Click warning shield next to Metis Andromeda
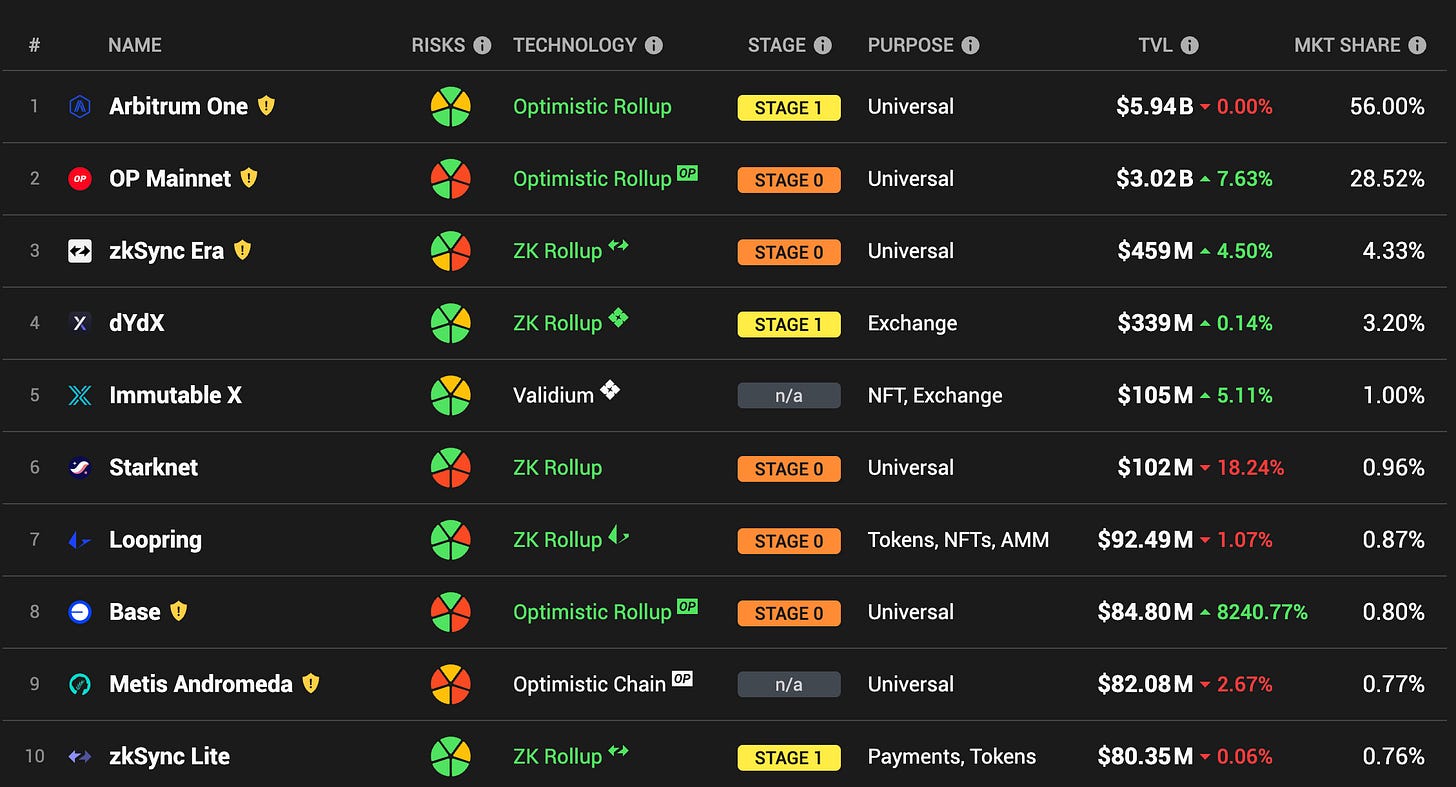This screenshot has height=787, width=1456. point(310,683)
